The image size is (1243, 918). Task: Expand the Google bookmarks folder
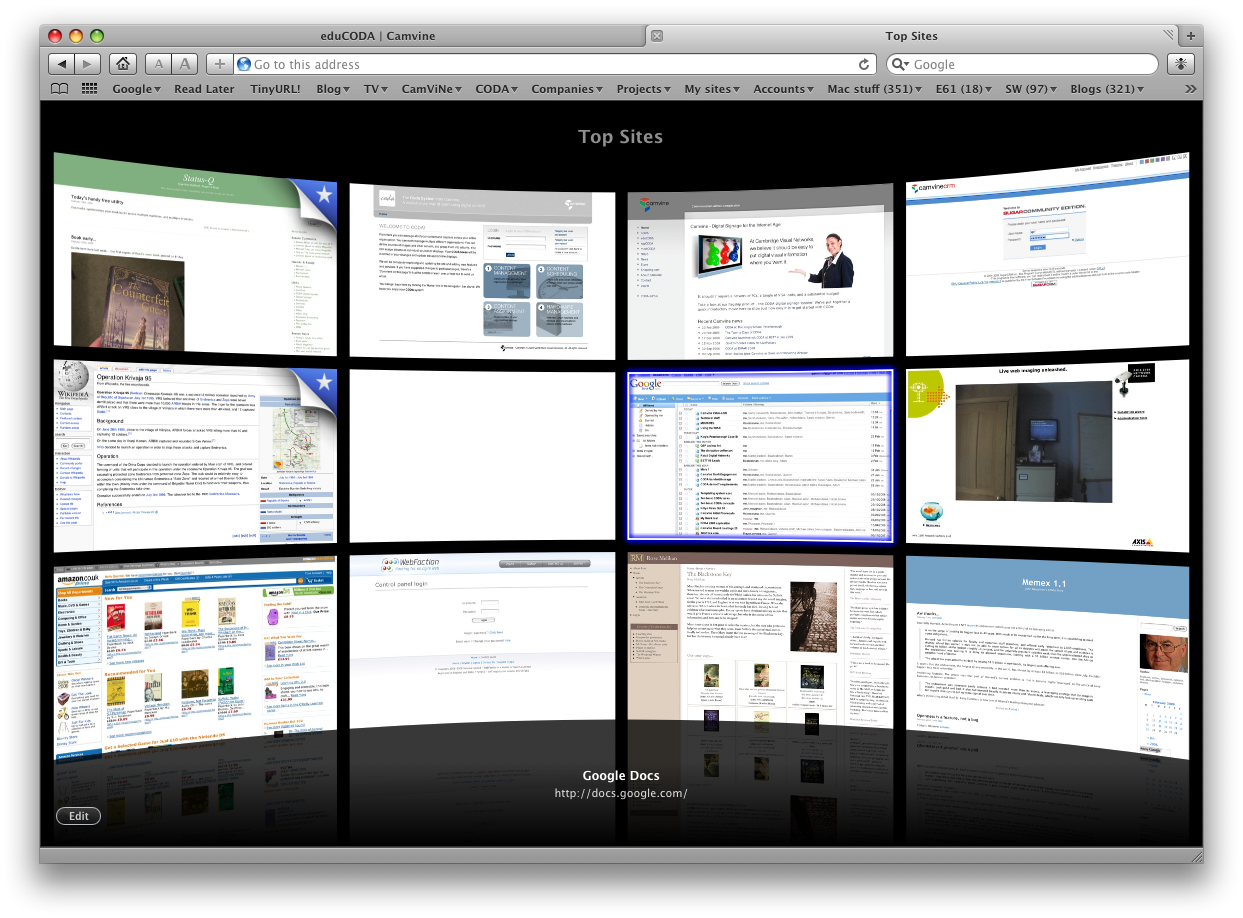136,89
